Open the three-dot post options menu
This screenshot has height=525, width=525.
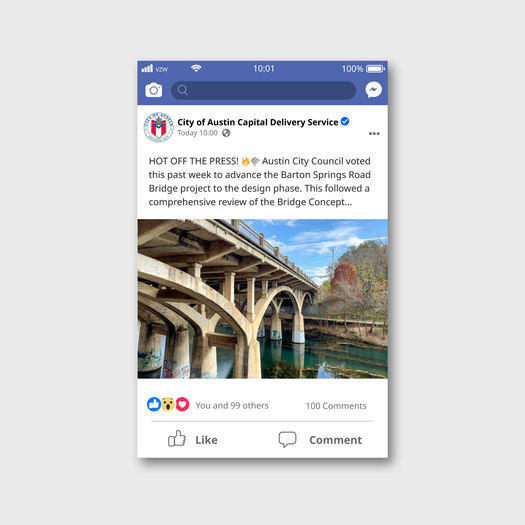click(374, 134)
